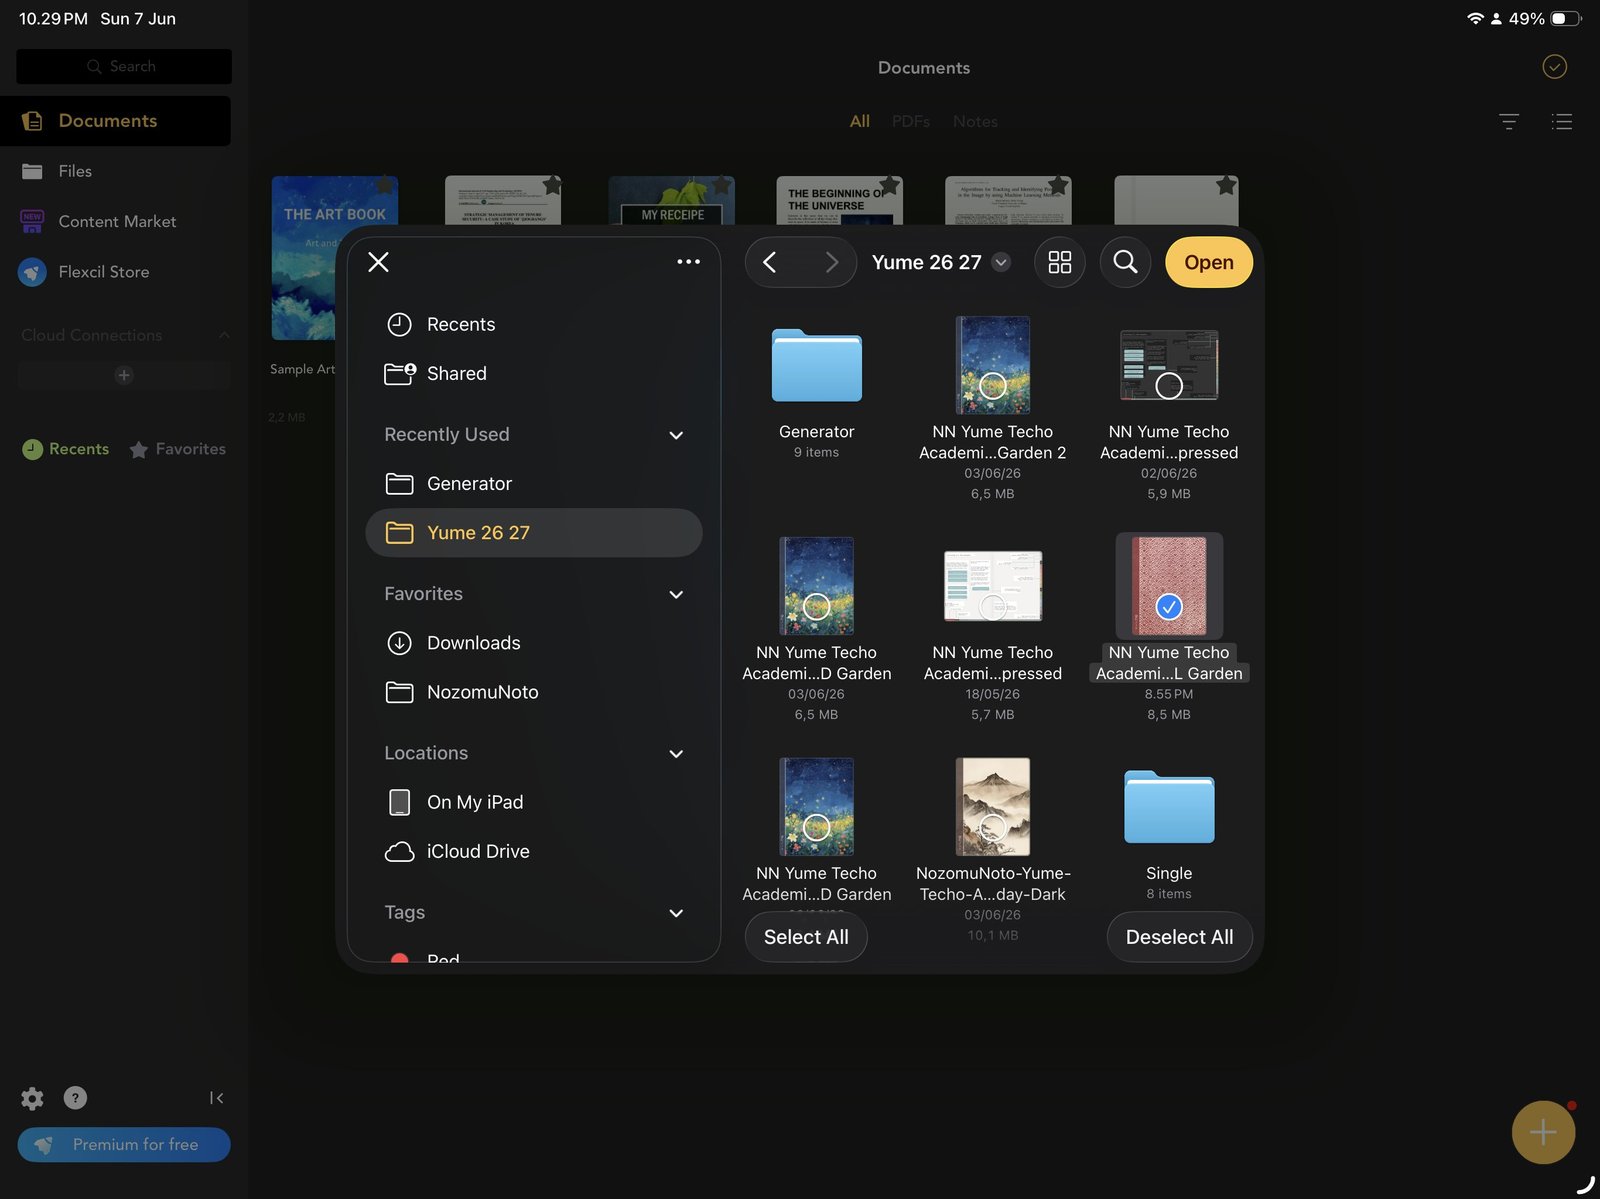Click the Select All button
The height and width of the screenshot is (1199, 1600).
pyautogui.click(x=806, y=937)
